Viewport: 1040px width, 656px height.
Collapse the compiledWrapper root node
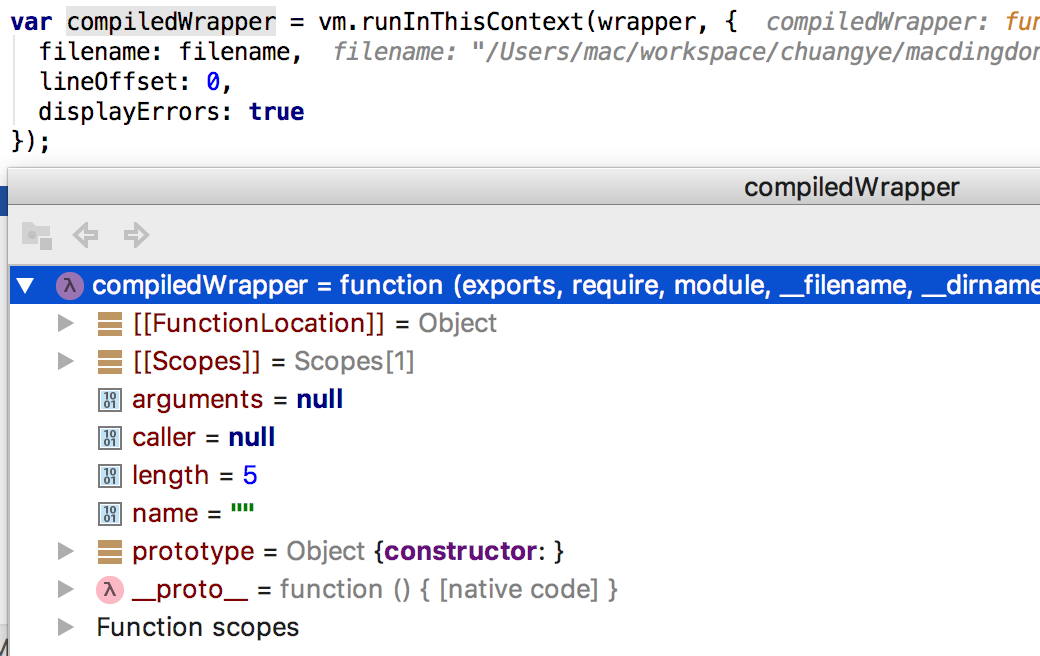(x=26, y=285)
